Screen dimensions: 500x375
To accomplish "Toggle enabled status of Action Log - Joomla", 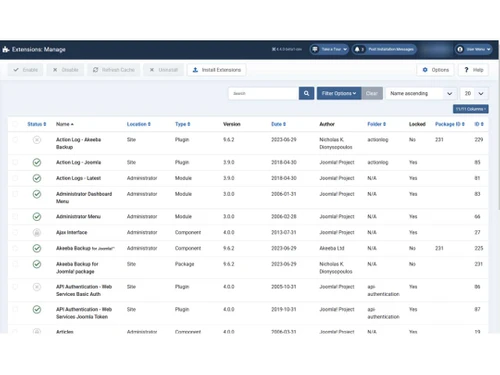I will [37, 162].
